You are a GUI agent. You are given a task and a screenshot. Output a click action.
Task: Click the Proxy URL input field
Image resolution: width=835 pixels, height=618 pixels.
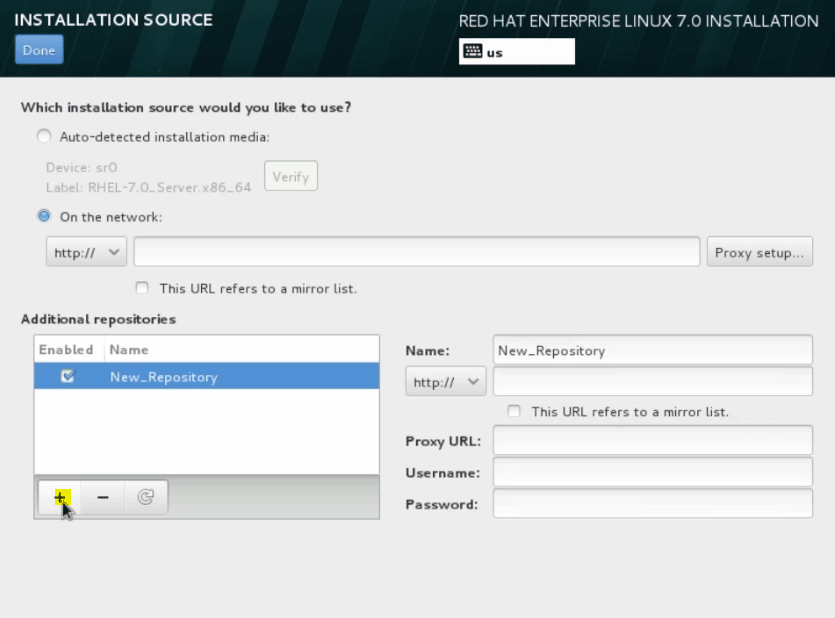point(652,441)
